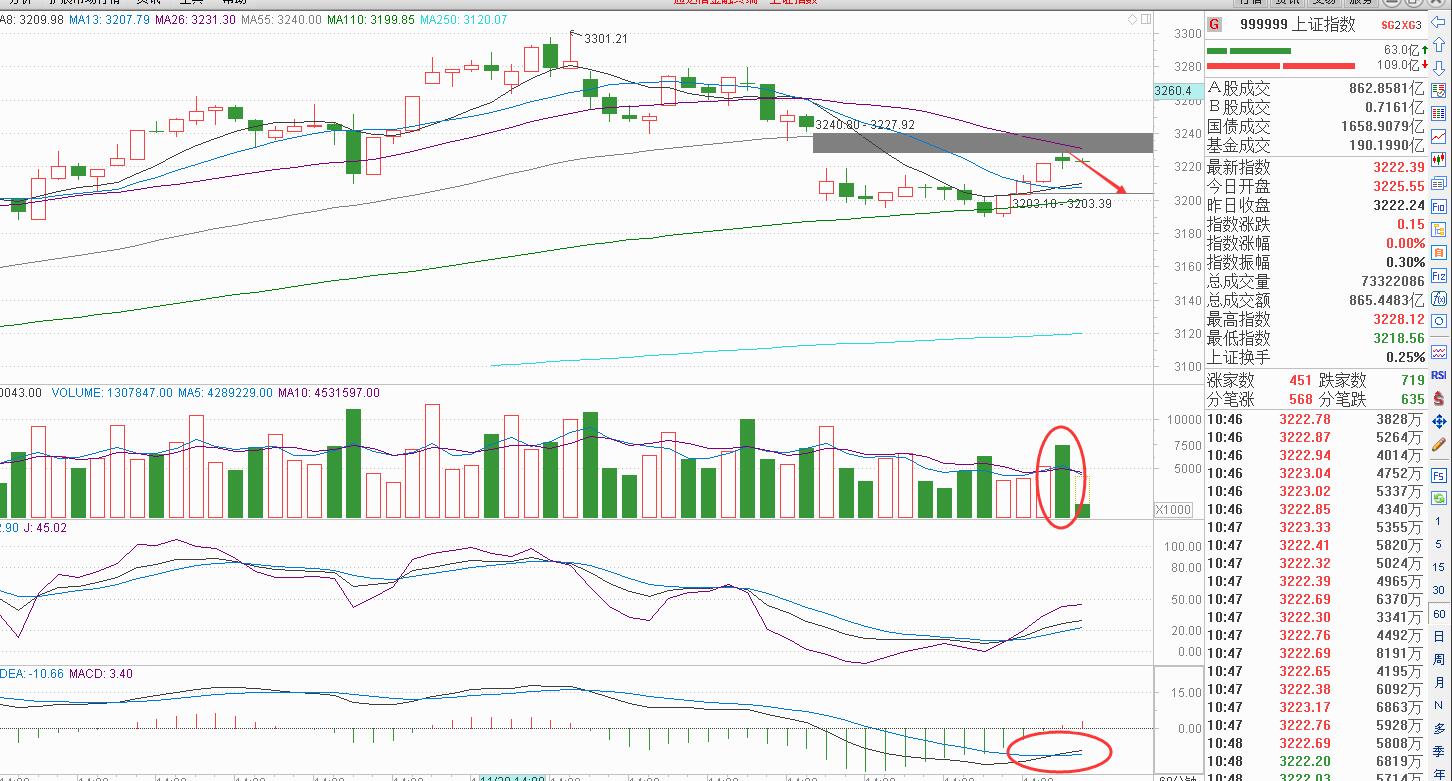Switch to intraday line chart icon

pos(1438,136)
